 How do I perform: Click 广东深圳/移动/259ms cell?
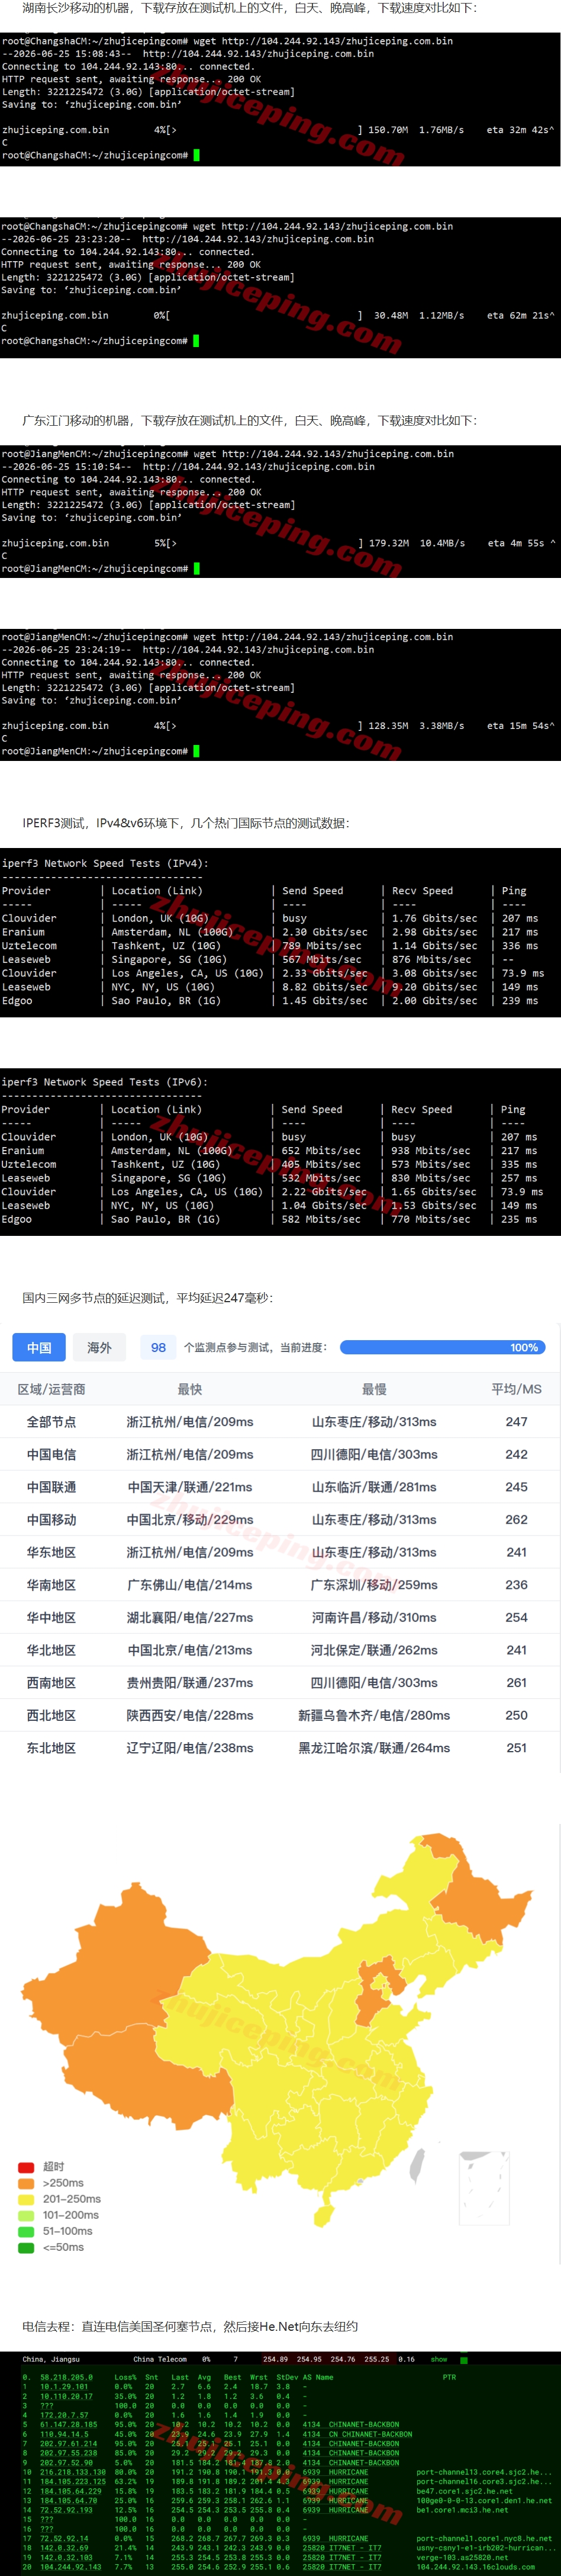coord(374,1585)
